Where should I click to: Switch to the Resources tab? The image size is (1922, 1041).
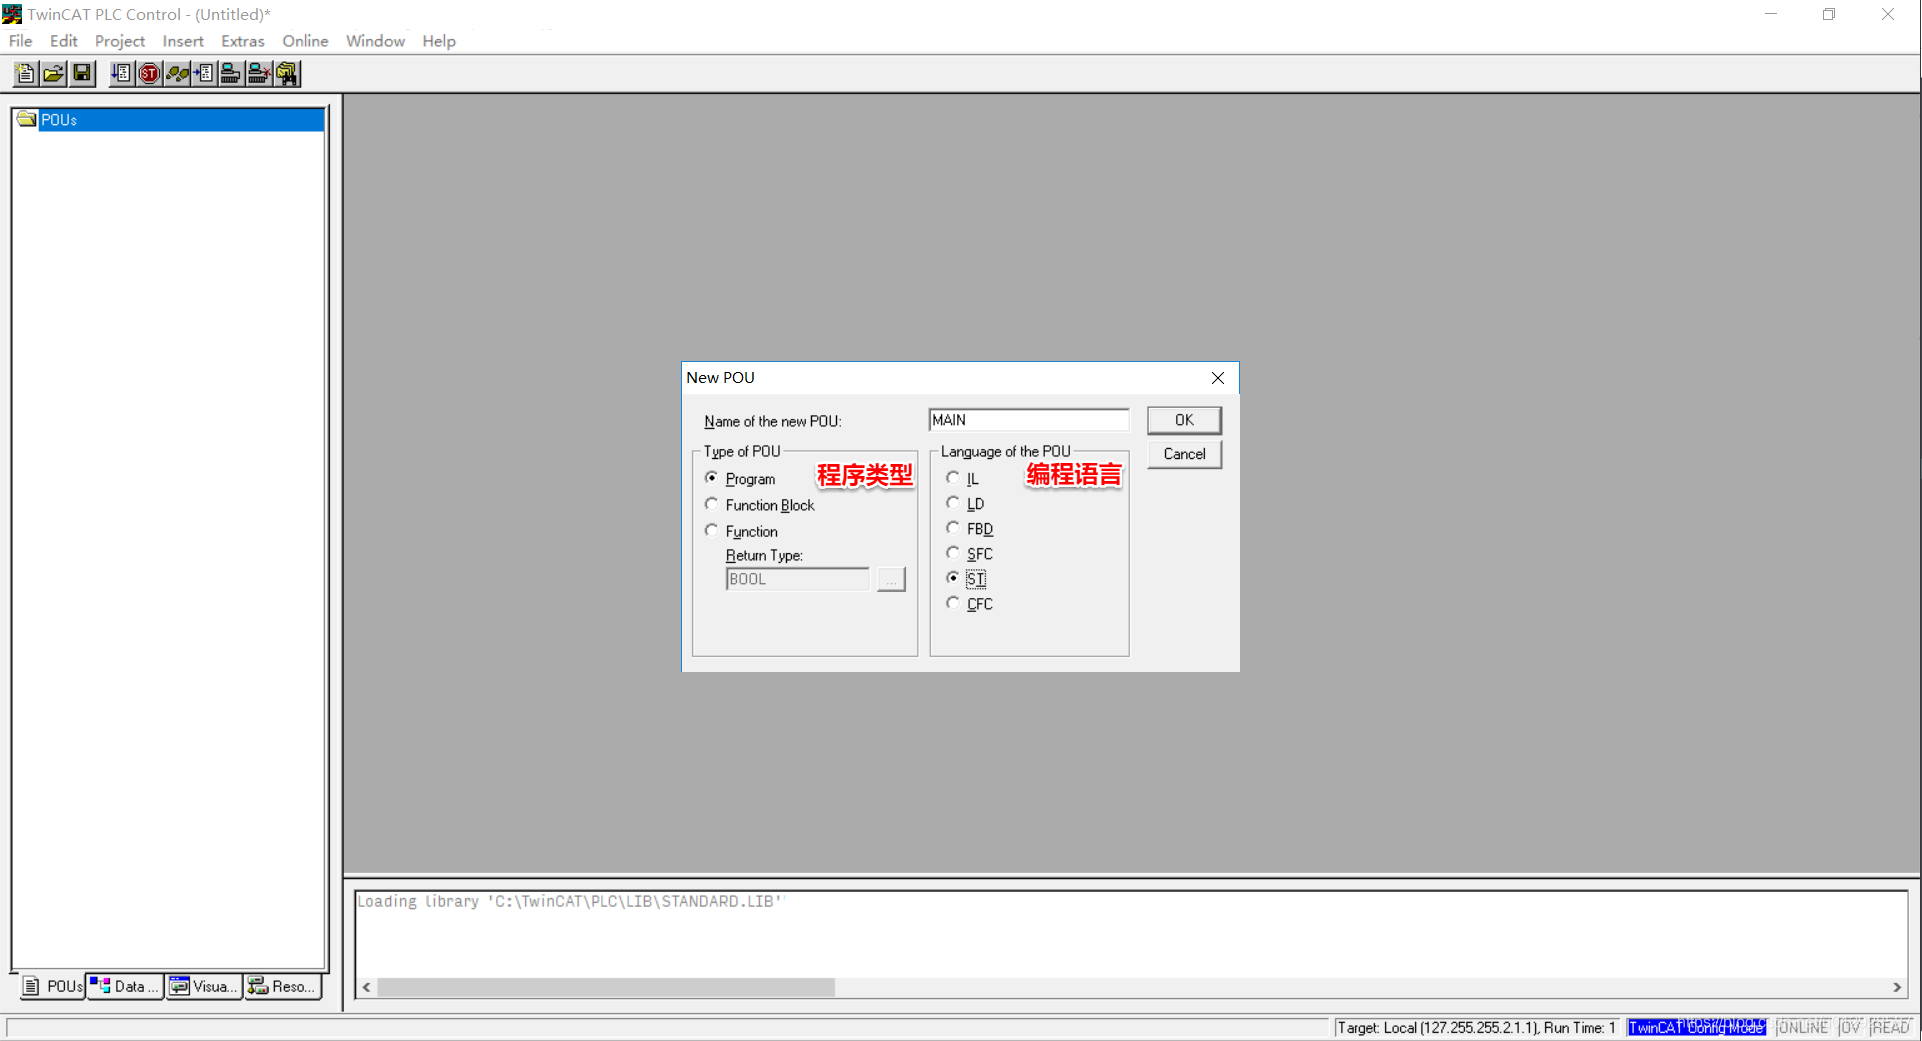tap(283, 986)
